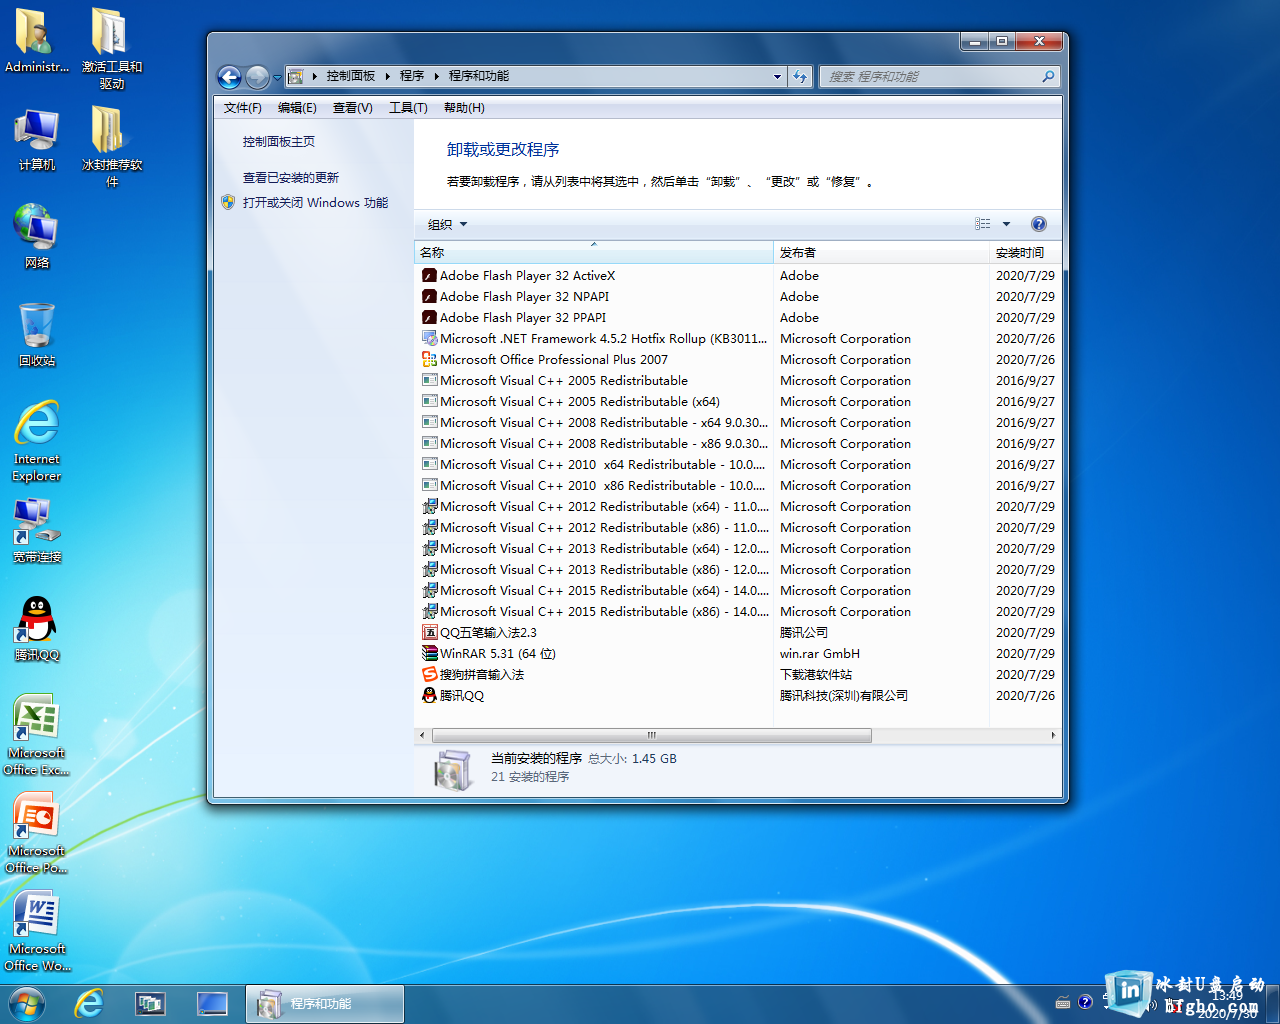Click the search magnifier icon
The height and width of the screenshot is (1024, 1280).
1048,76
